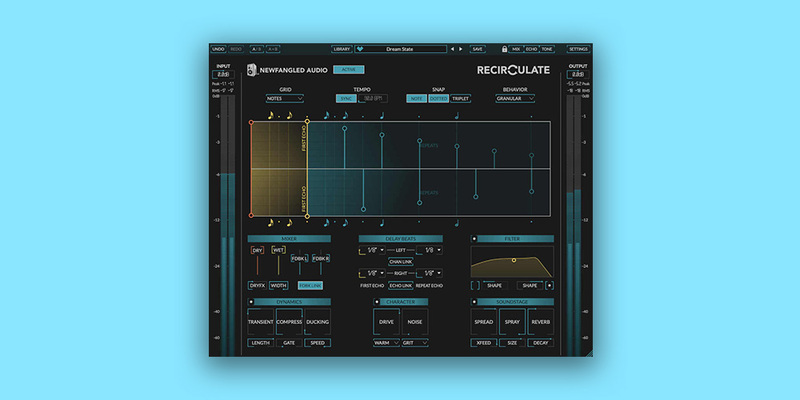Viewport: 800px width, 400px height.
Task: Toggle the Soundstage section power dot
Action: pyautogui.click(x=474, y=302)
